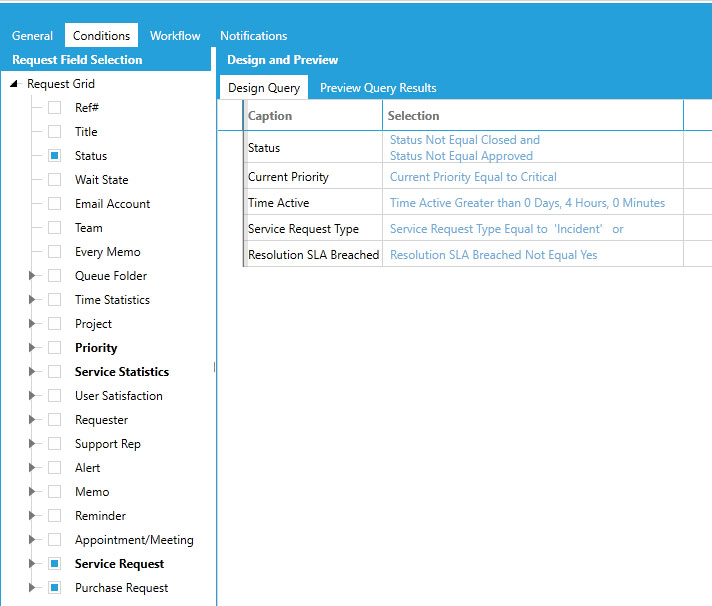The image size is (712, 606).
Task: Toggle the Purchase Request checkbox
Action: click(x=54, y=588)
